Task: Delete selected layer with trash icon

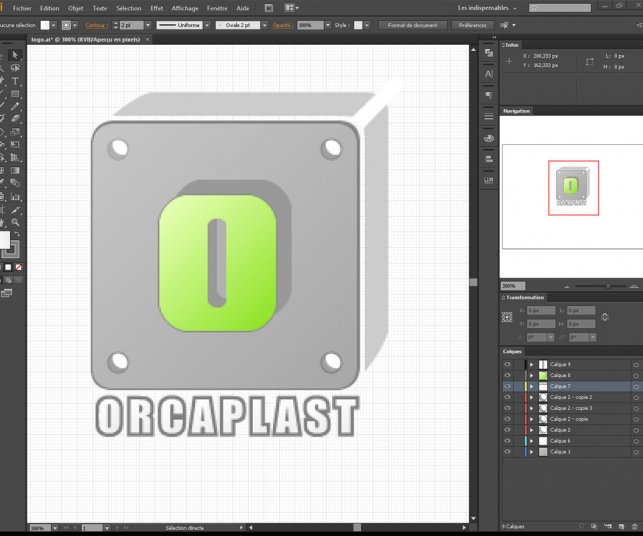Action: pos(635,526)
